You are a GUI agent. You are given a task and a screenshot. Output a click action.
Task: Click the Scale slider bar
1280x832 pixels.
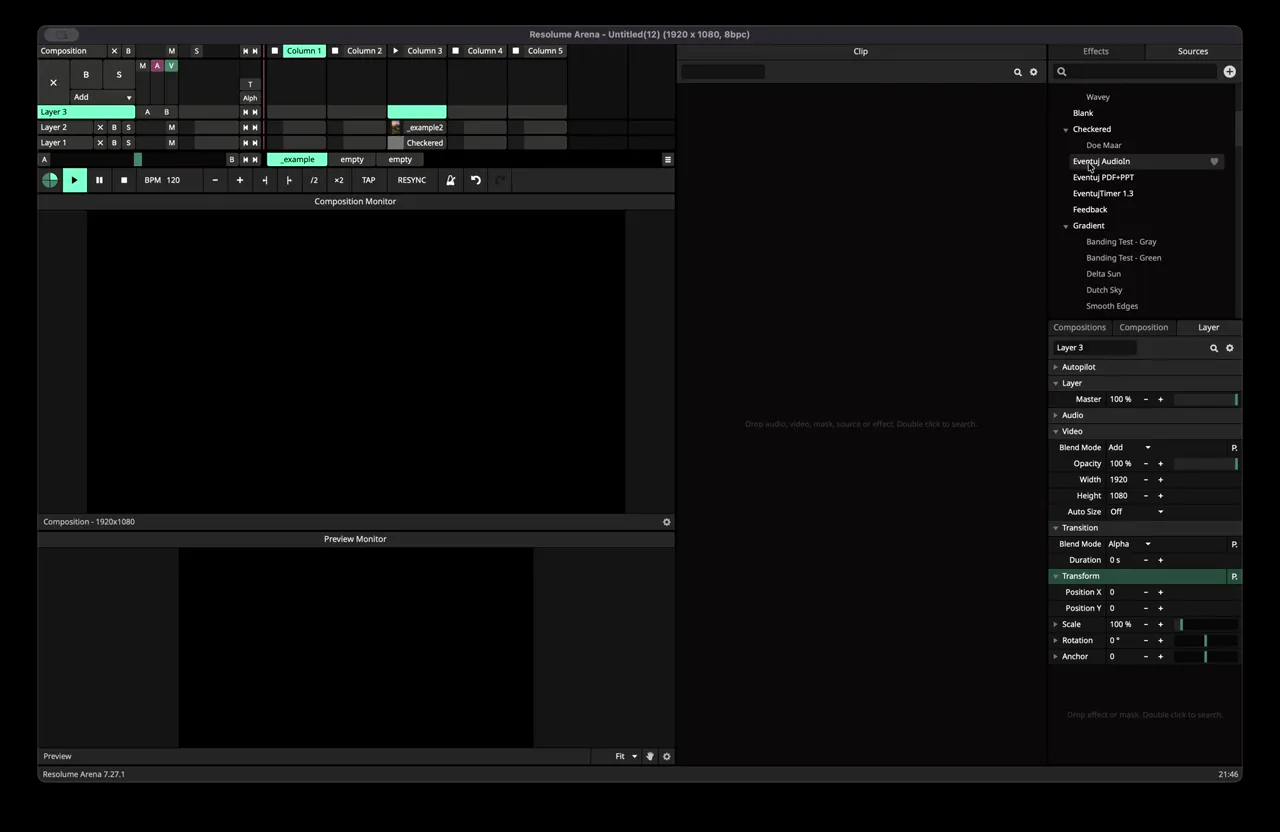click(1206, 624)
